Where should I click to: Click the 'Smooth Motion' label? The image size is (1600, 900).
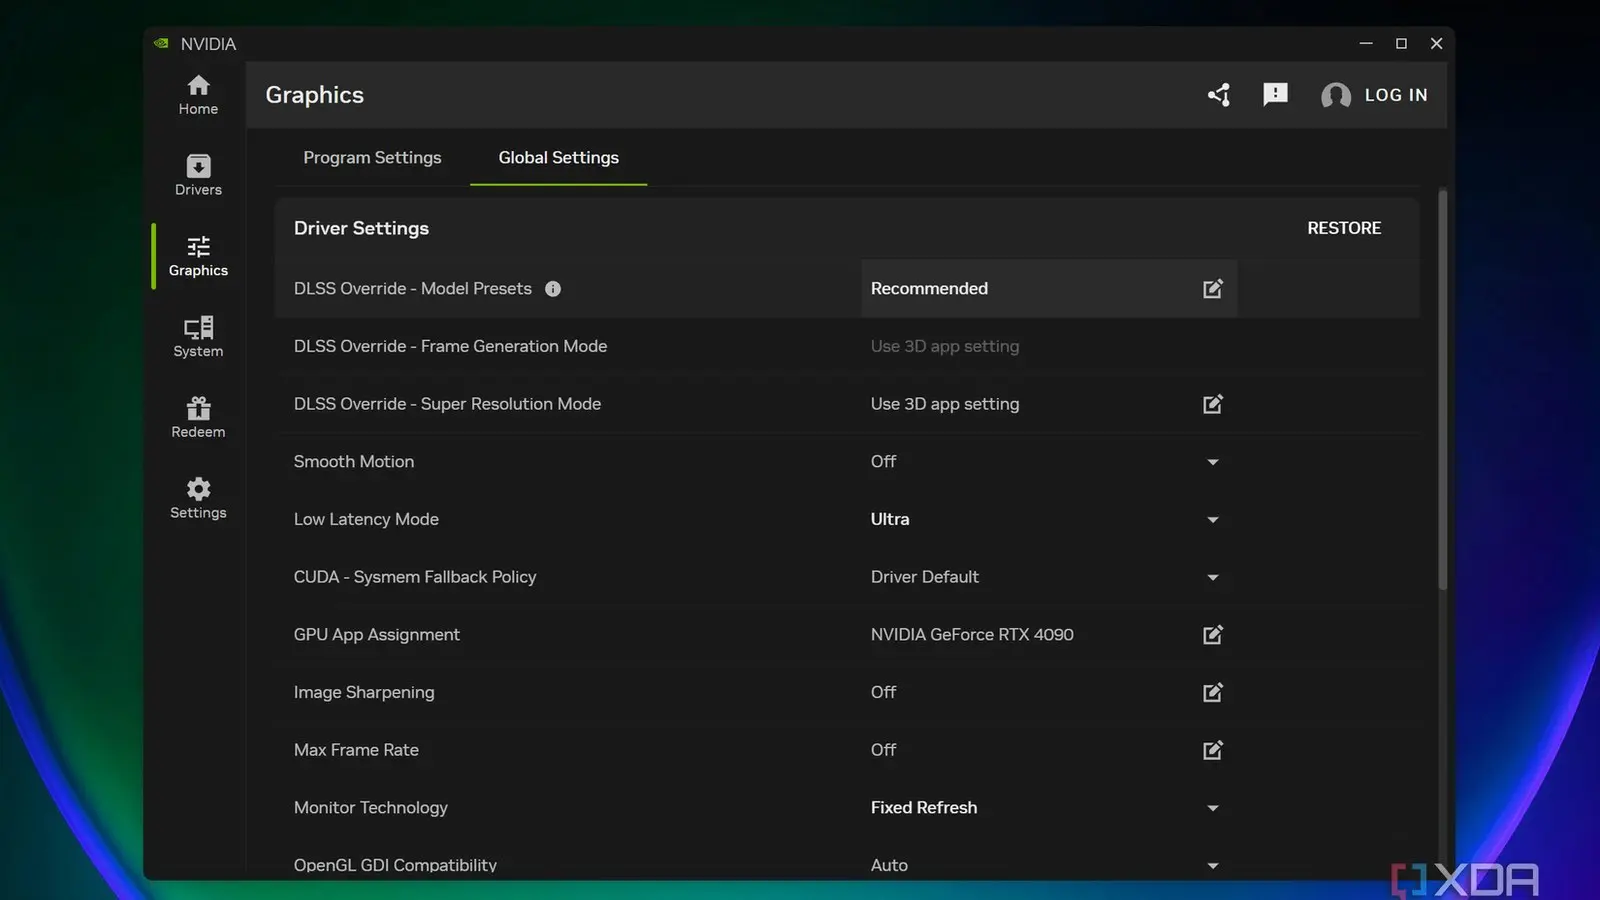354,462
